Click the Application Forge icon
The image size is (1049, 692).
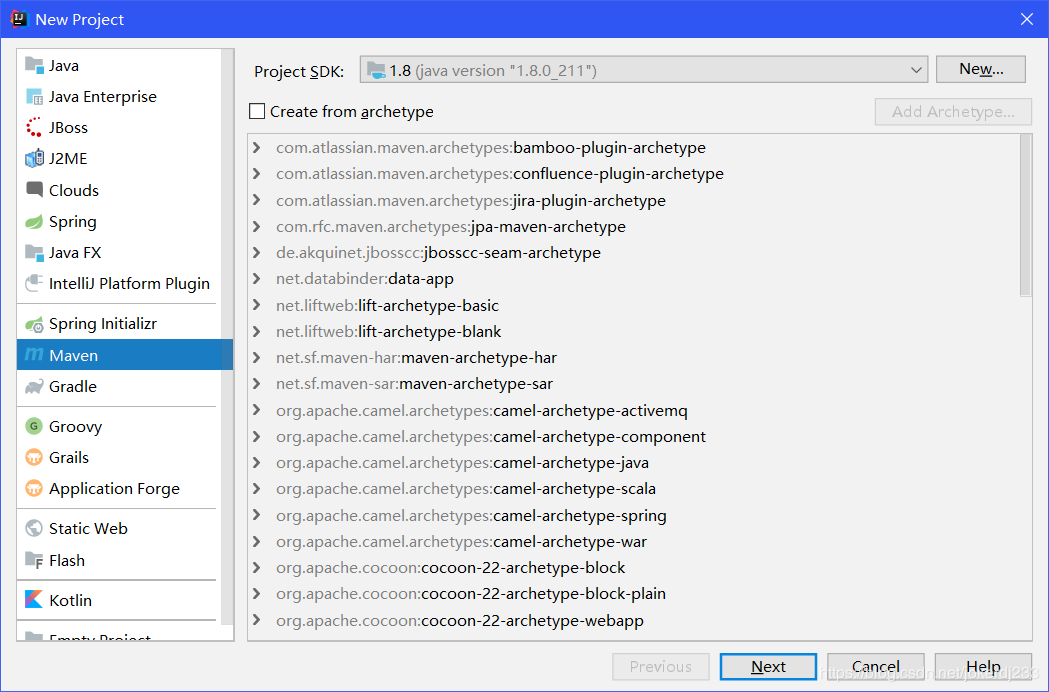(x=34, y=489)
